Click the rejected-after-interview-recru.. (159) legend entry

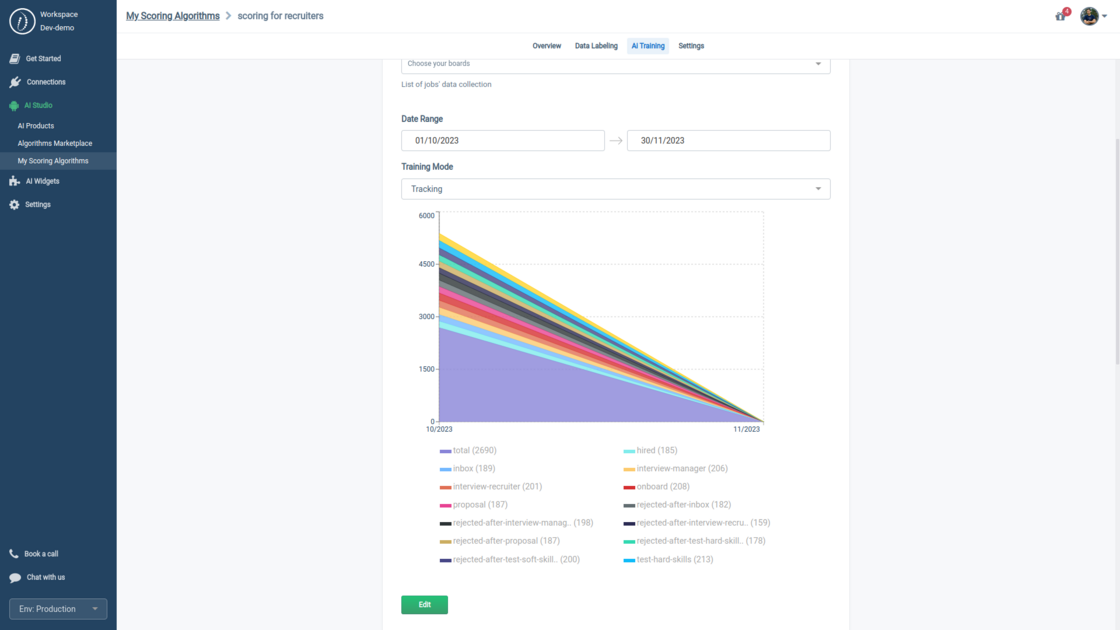697,523
